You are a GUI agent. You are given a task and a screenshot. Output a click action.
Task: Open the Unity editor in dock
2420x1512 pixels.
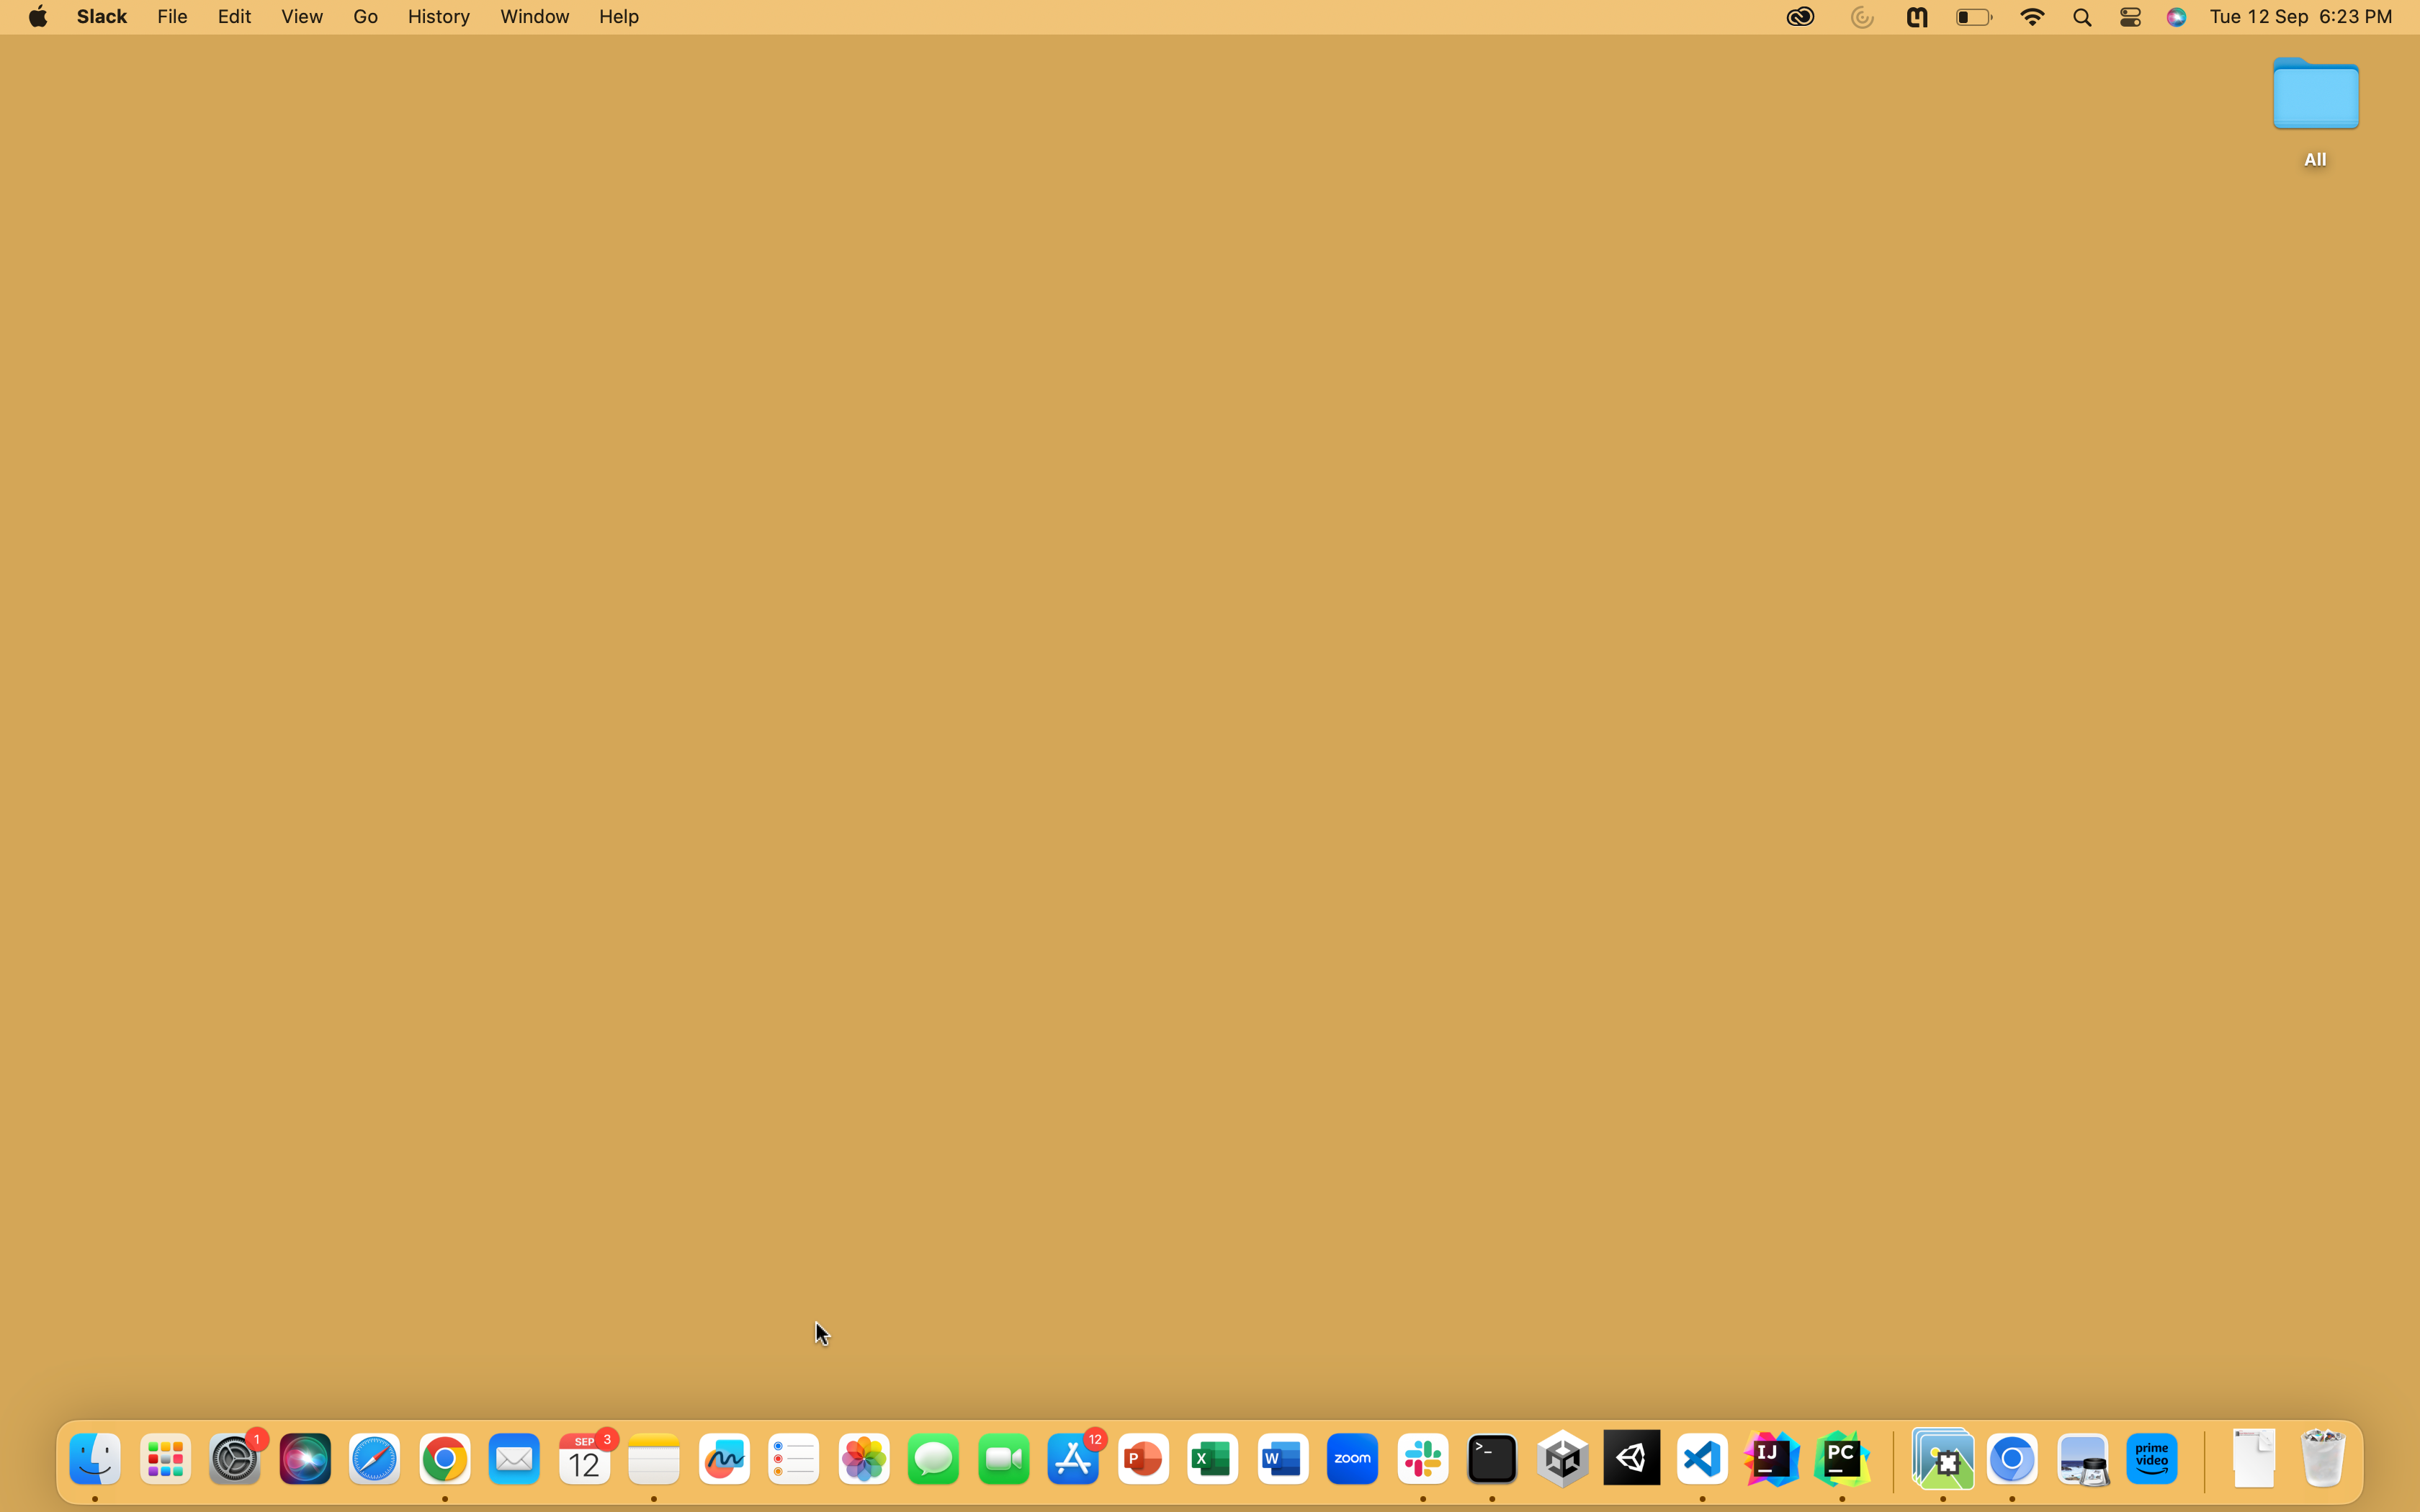[1632, 1458]
